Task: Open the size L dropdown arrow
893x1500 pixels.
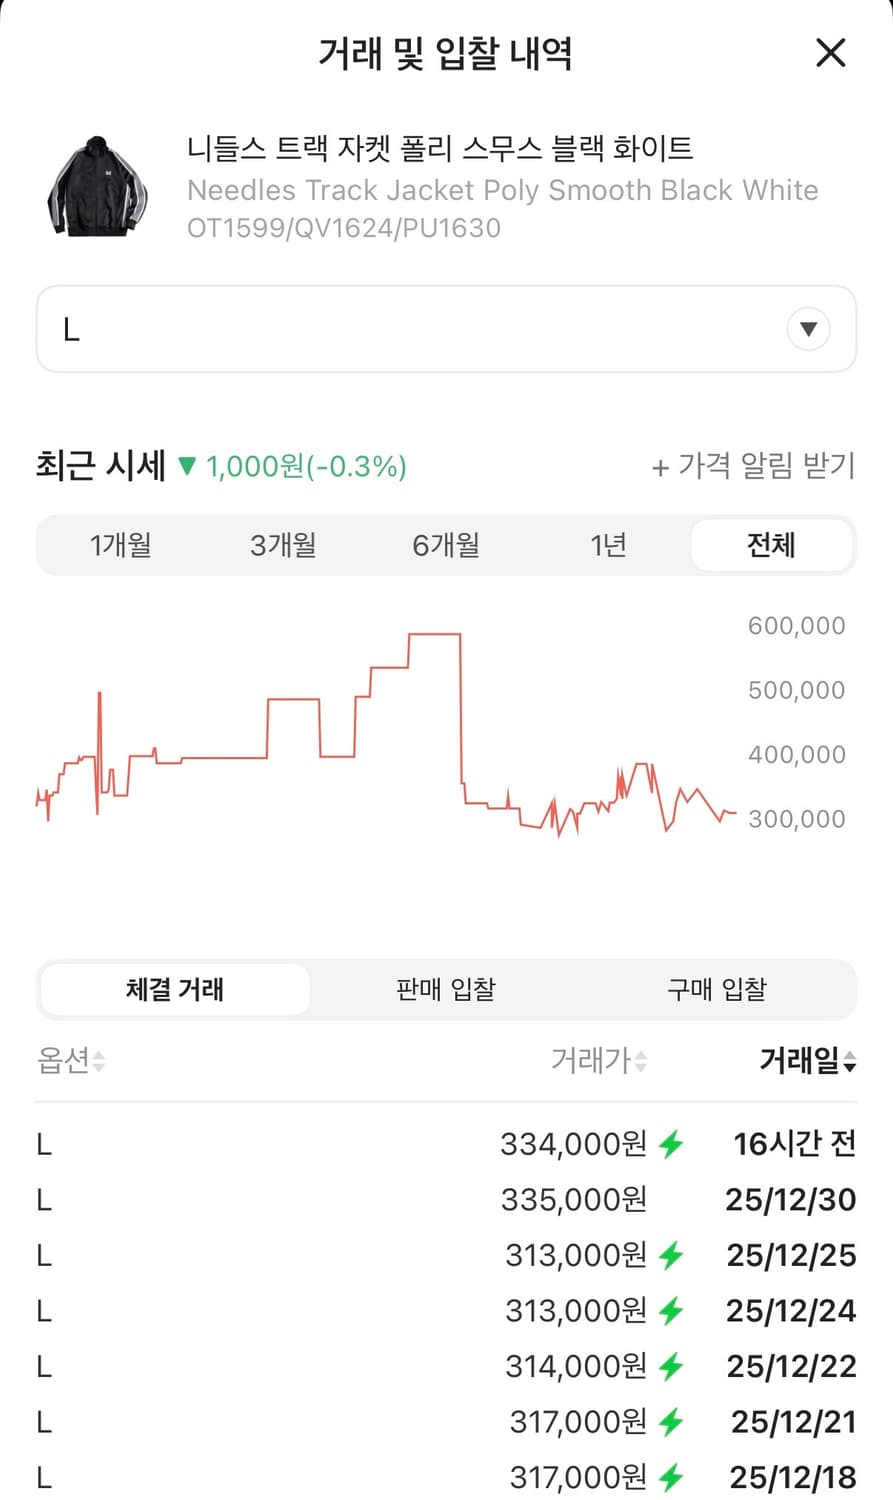Action: click(x=808, y=329)
